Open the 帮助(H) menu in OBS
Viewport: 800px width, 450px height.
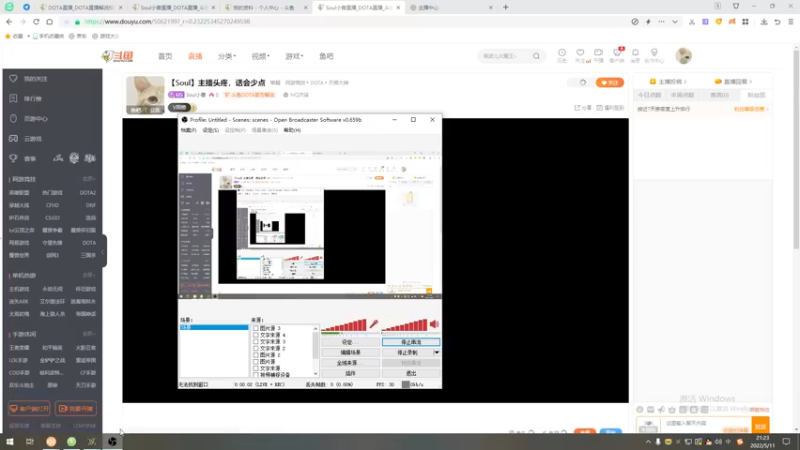[292, 130]
